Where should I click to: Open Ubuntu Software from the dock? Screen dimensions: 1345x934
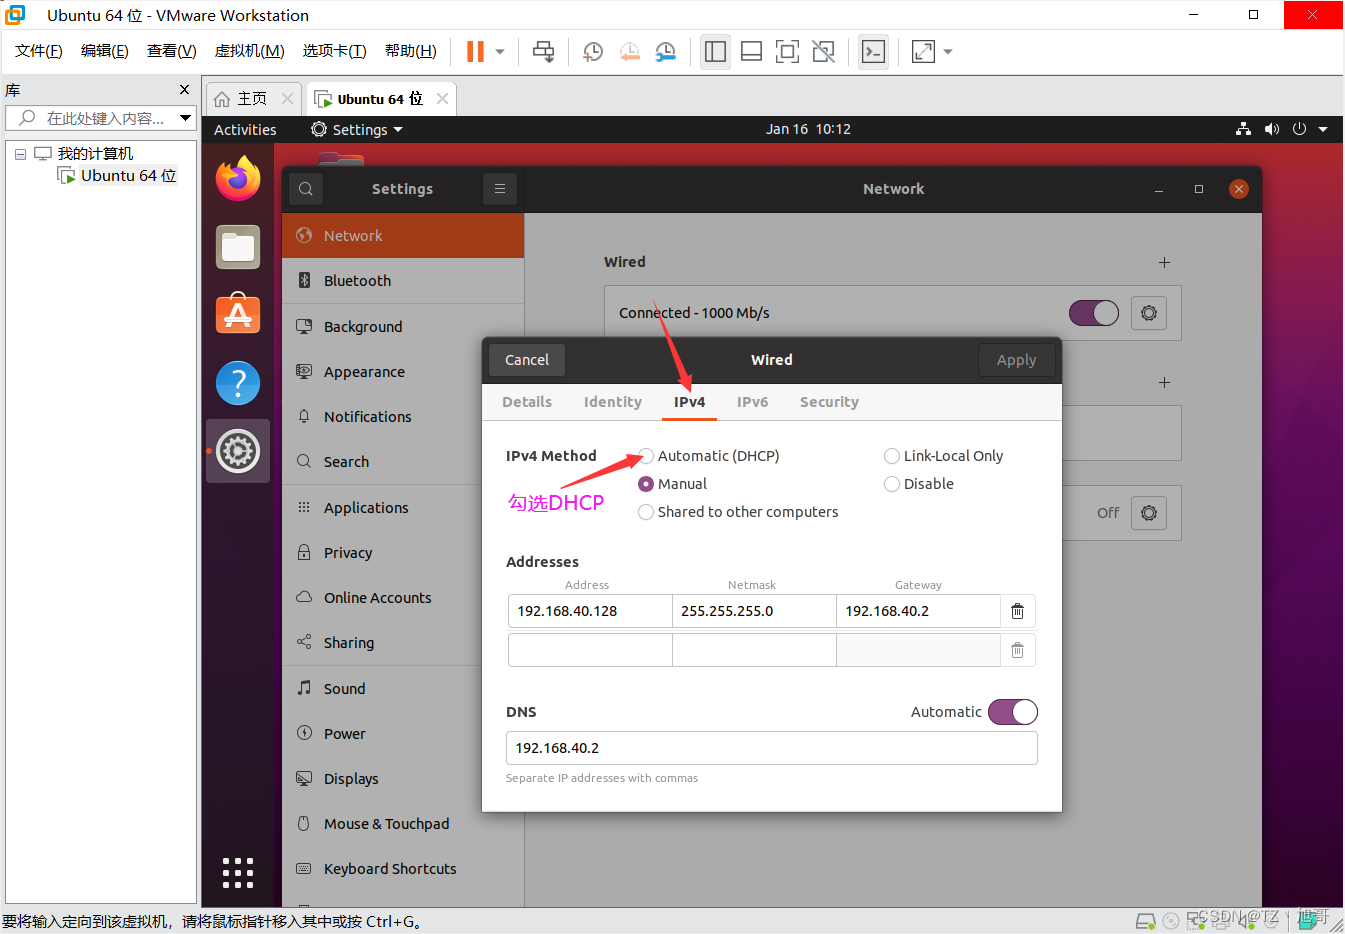click(x=238, y=314)
